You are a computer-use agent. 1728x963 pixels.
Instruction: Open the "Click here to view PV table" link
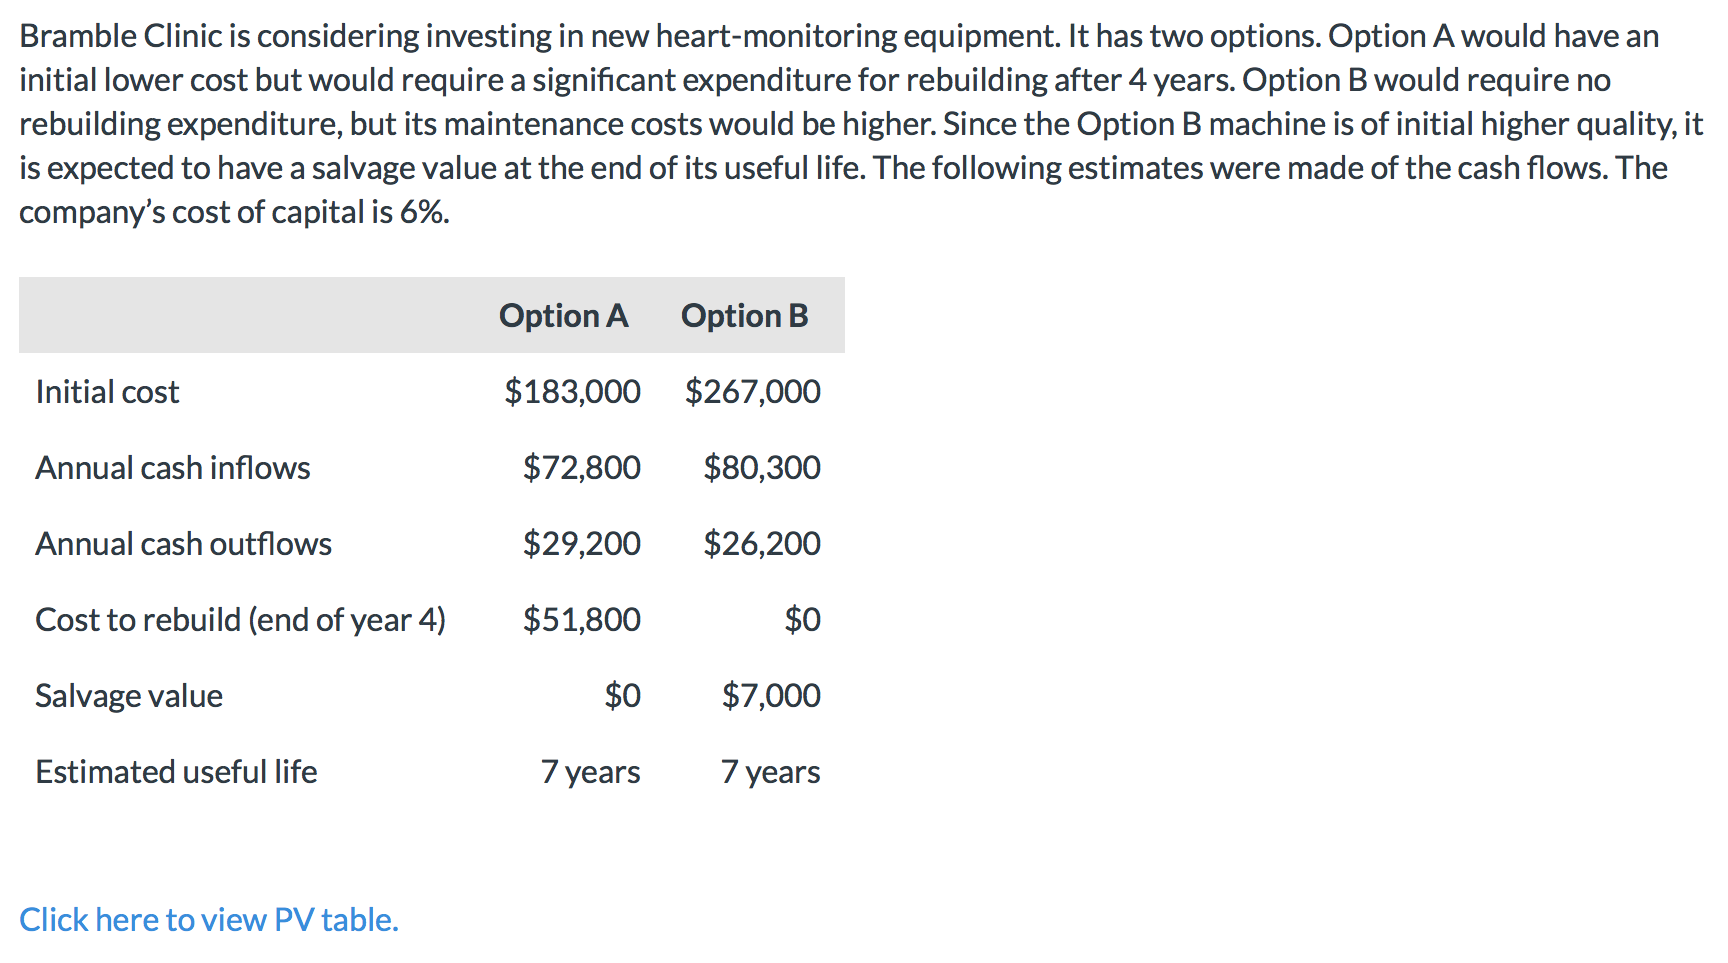tap(208, 920)
